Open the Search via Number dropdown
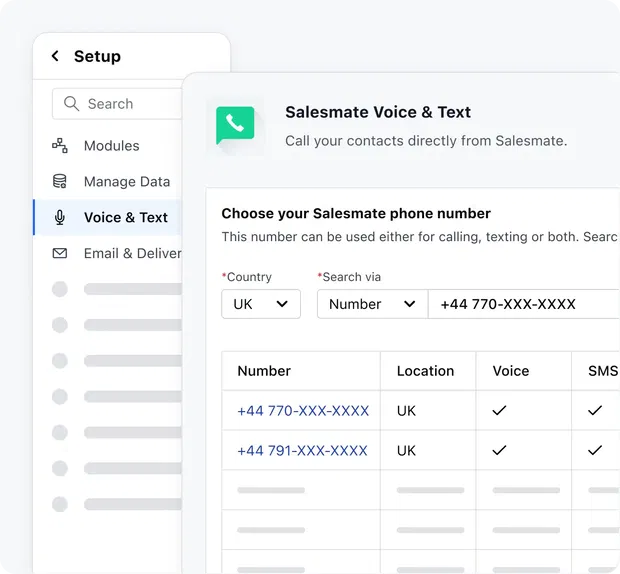This screenshot has height=574, width=620. pos(372,304)
